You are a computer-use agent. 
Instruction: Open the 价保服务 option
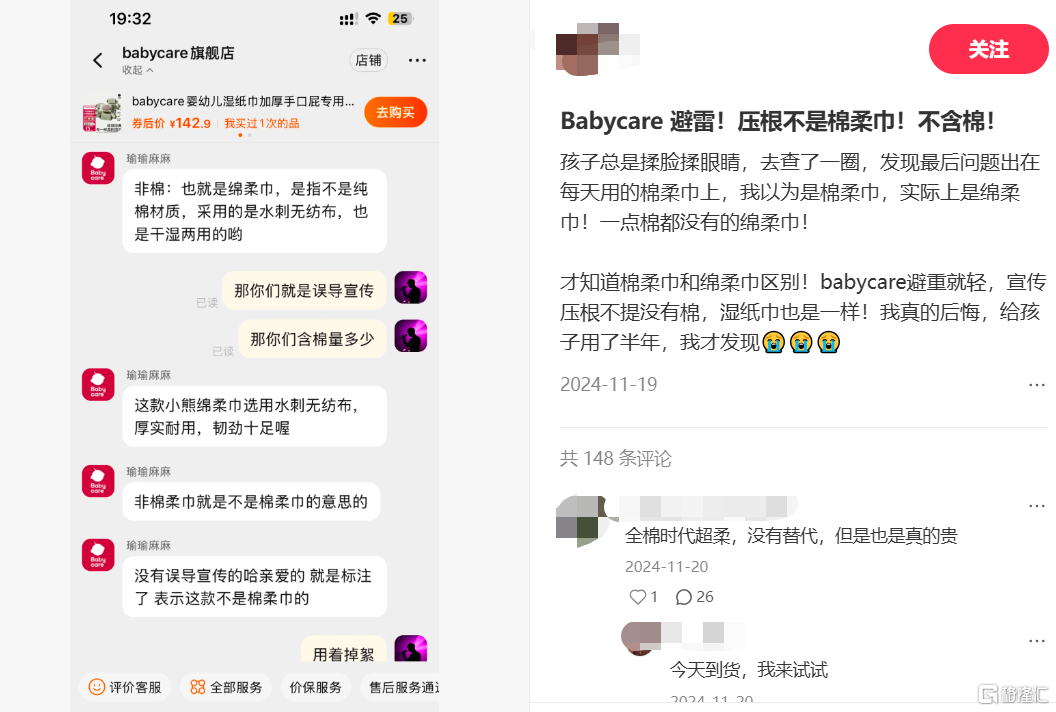(x=315, y=687)
